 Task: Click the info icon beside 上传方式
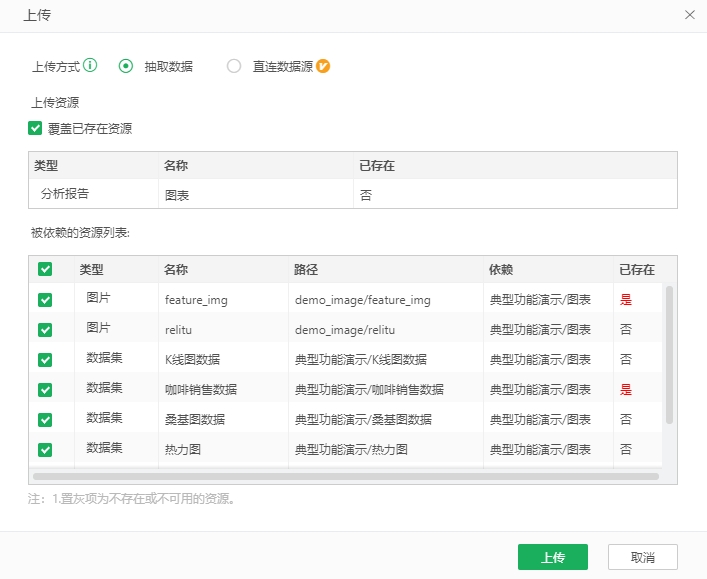point(91,66)
